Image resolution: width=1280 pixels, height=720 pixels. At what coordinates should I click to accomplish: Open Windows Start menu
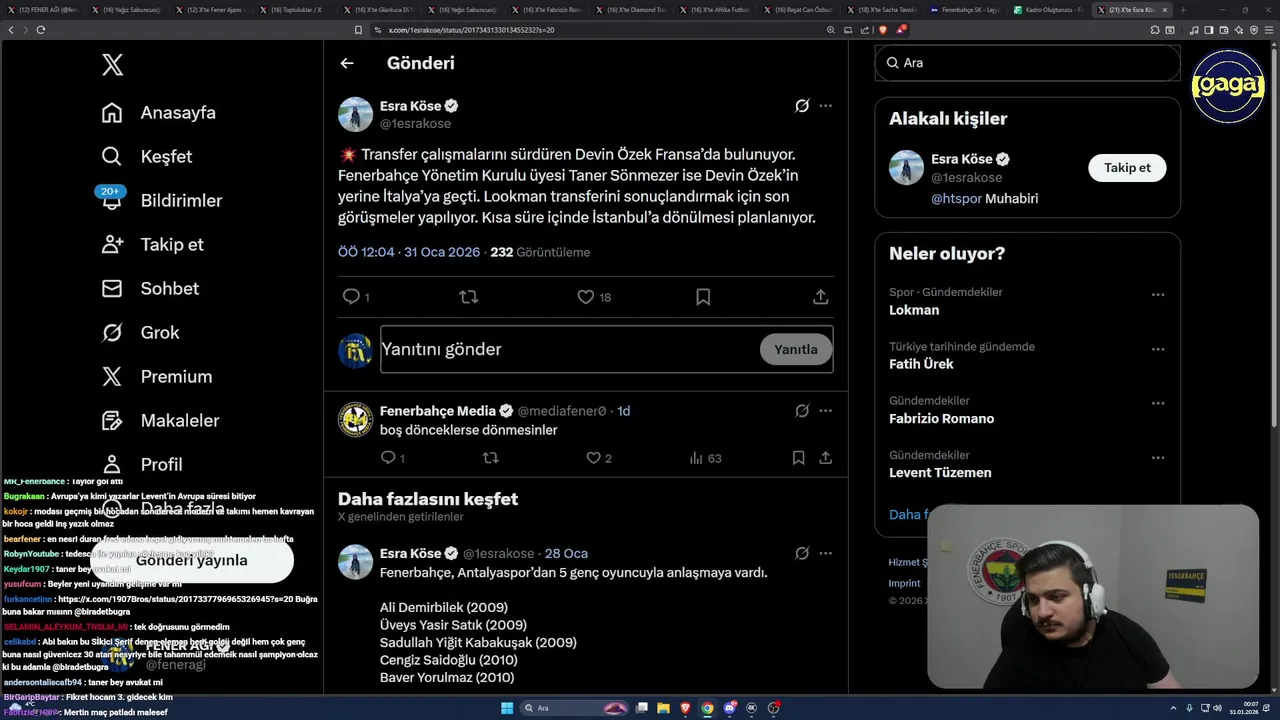click(x=506, y=708)
